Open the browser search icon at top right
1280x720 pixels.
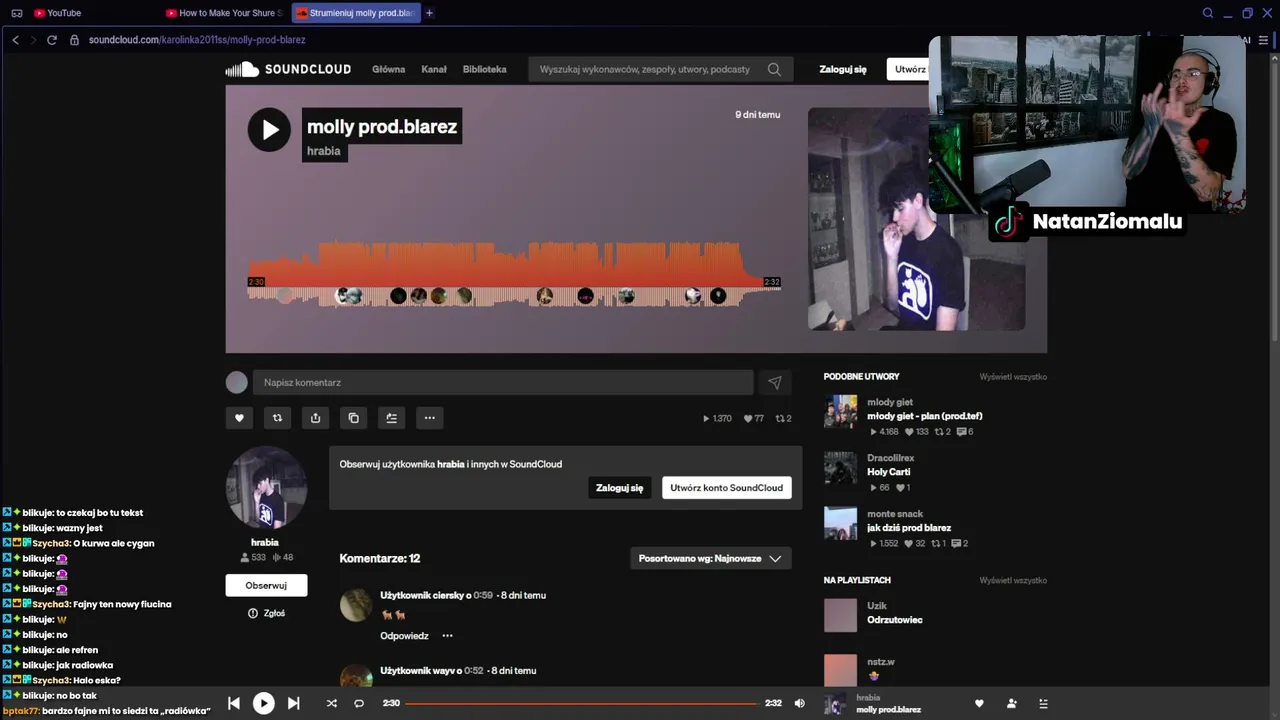pos(1208,13)
